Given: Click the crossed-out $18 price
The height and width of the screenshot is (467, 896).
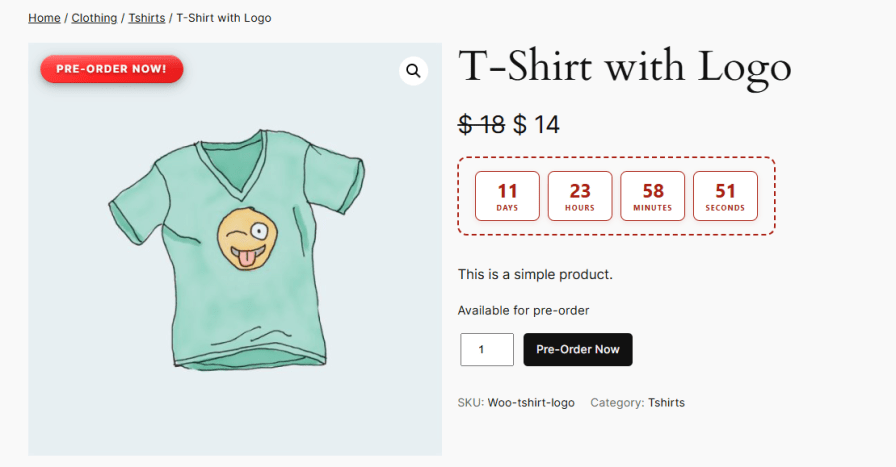Looking at the screenshot, I should (x=482, y=125).
